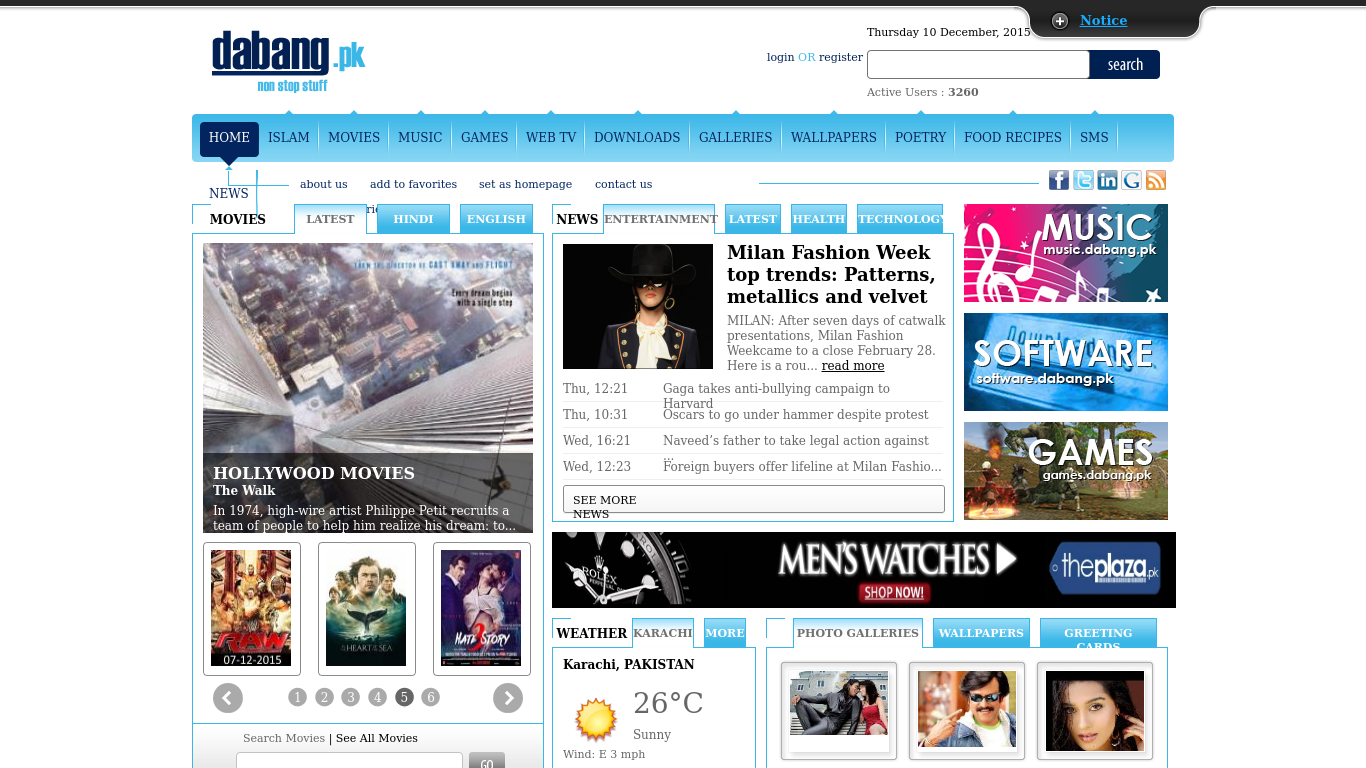The image size is (1366, 768).
Task: Expand the Notice plus icon
Action: (x=1060, y=21)
